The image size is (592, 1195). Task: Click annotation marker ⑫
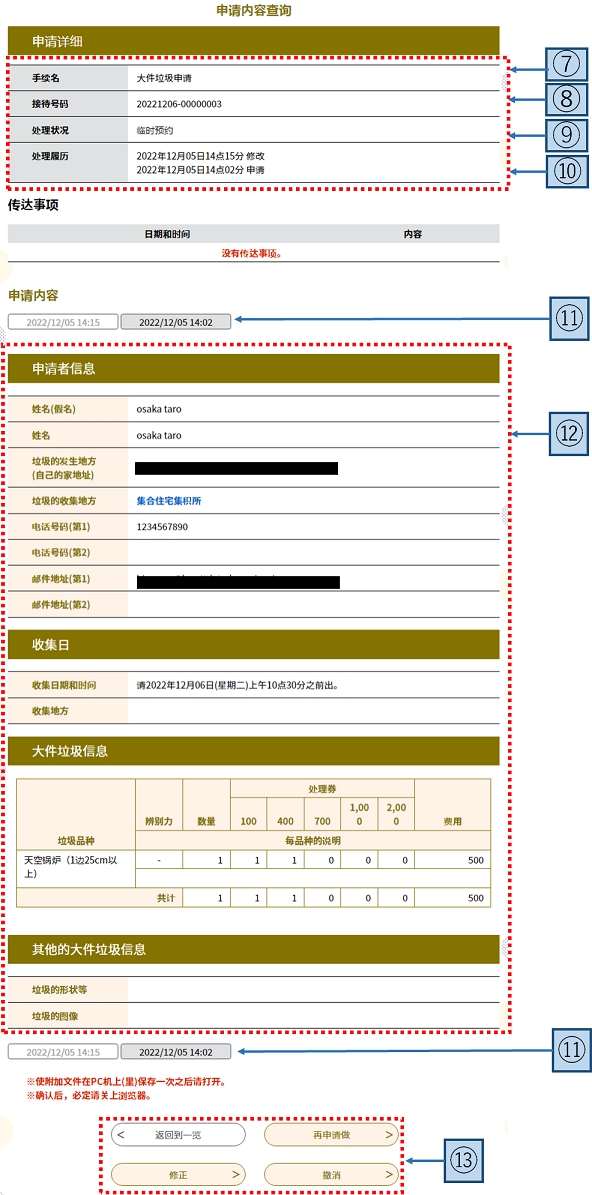(565, 434)
